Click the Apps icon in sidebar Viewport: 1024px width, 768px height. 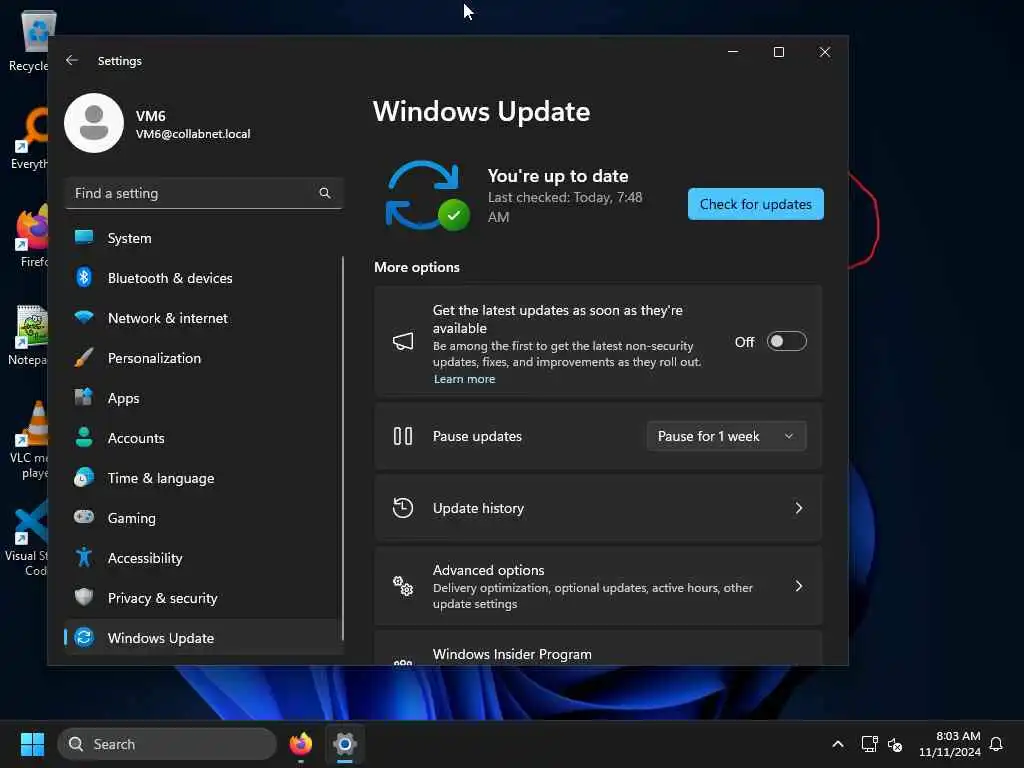[84, 397]
